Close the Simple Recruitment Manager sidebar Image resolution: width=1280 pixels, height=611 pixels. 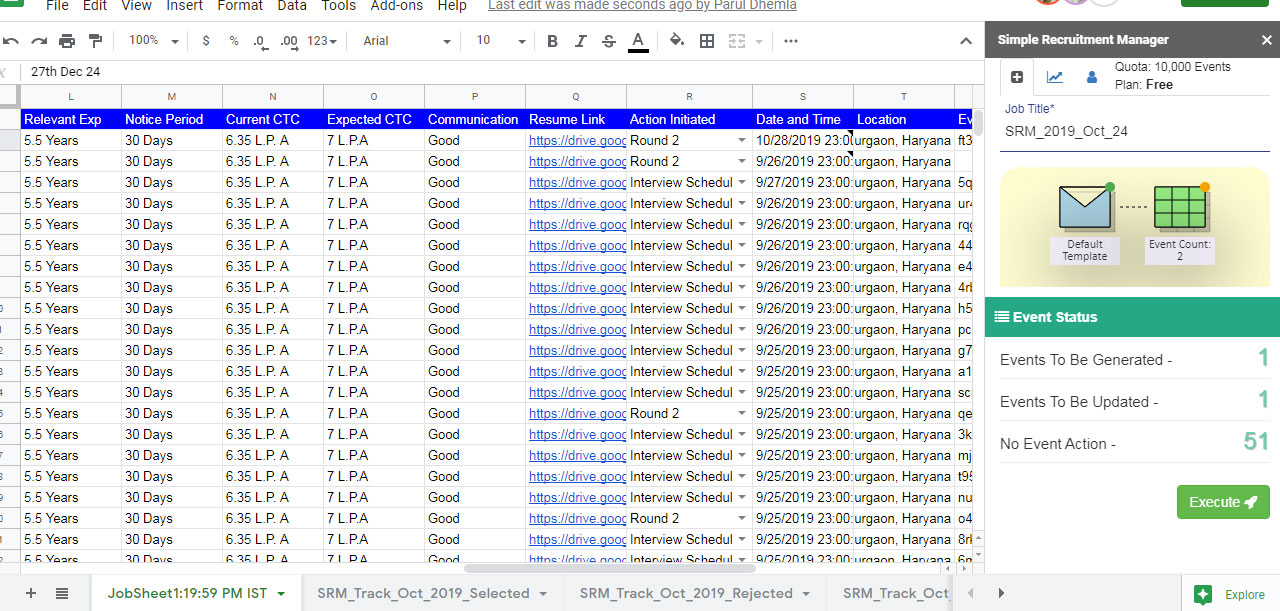[1266, 40]
